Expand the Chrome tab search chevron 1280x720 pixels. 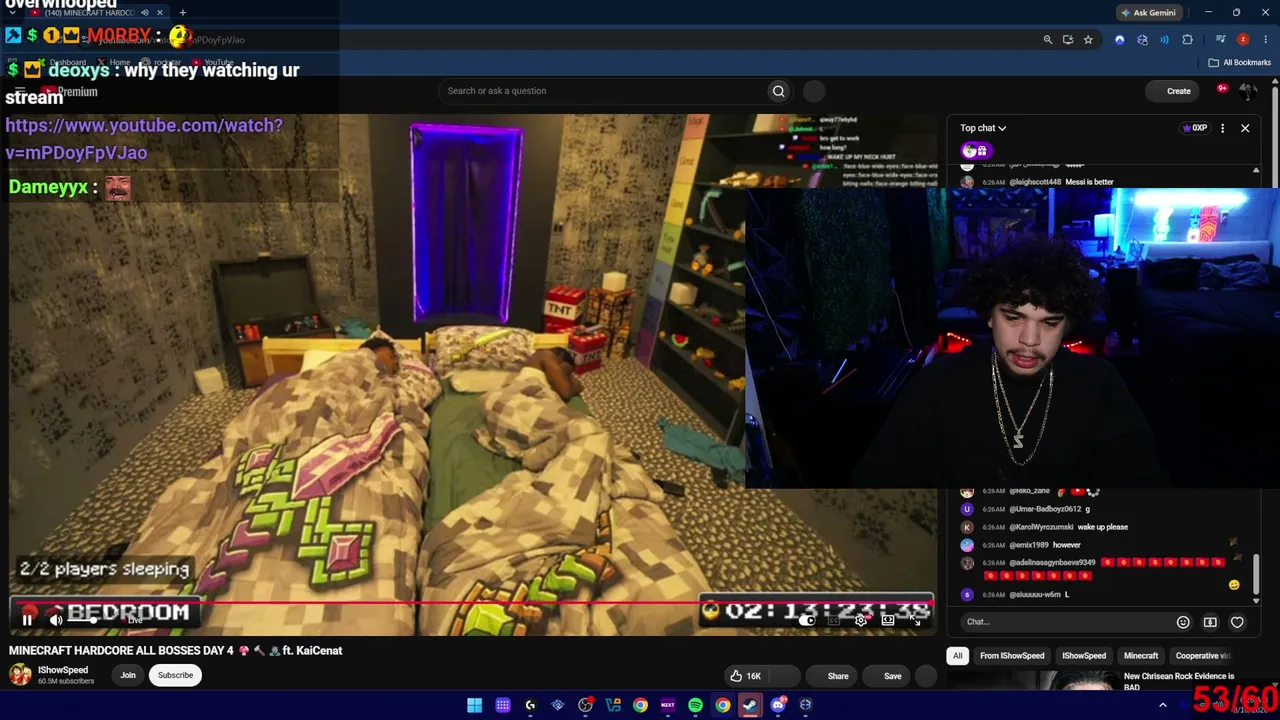[11, 13]
